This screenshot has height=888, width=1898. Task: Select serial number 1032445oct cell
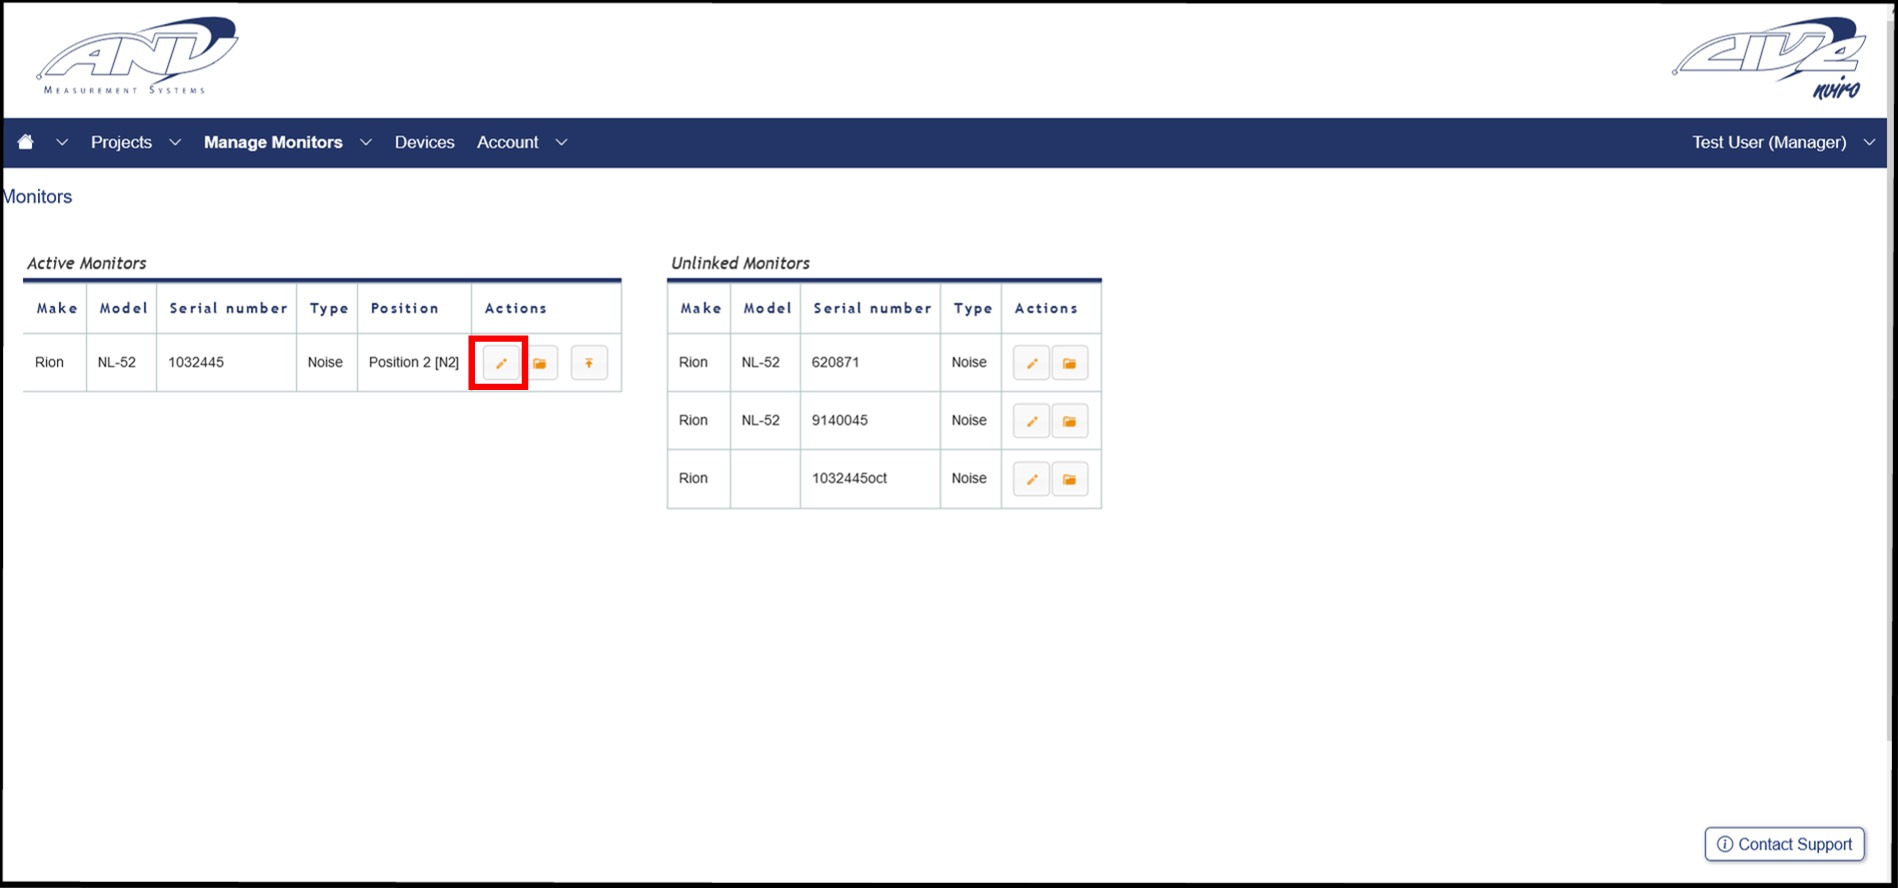tap(870, 478)
